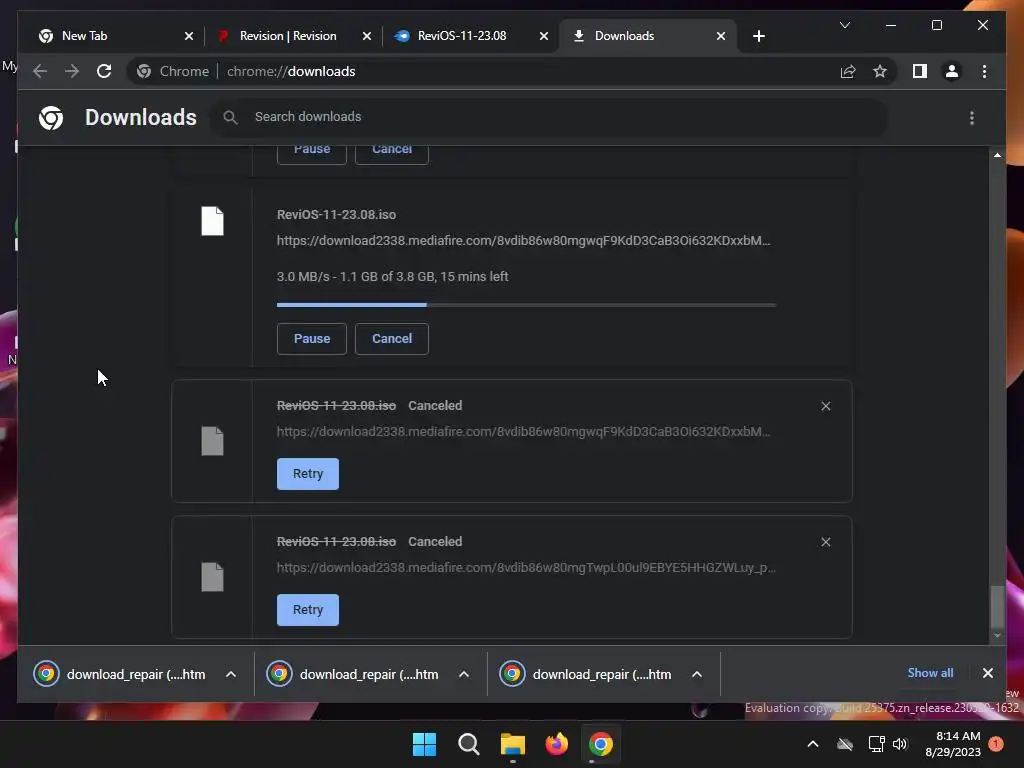Click the downloads page vertical scrollbar thumb
The height and width of the screenshot is (768, 1024).
(x=997, y=607)
